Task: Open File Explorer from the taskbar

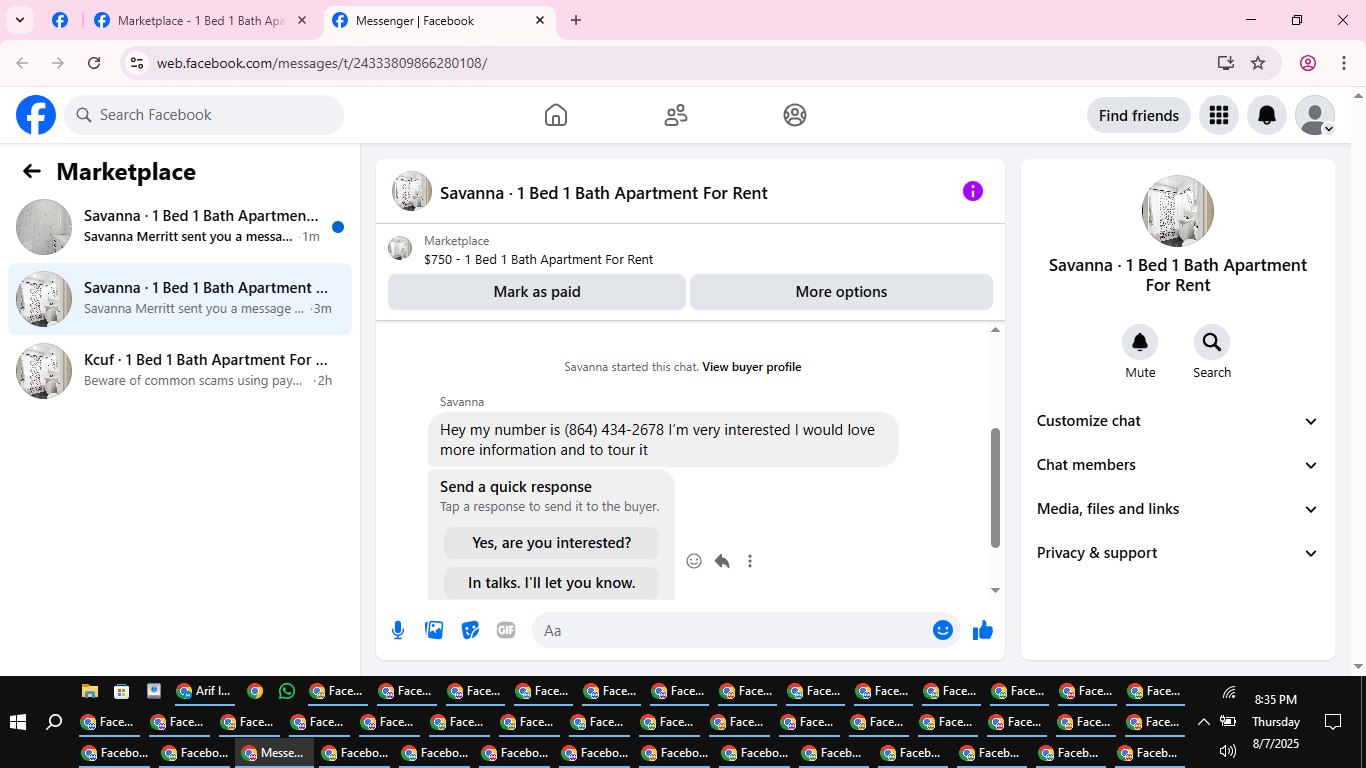Action: click(90, 691)
